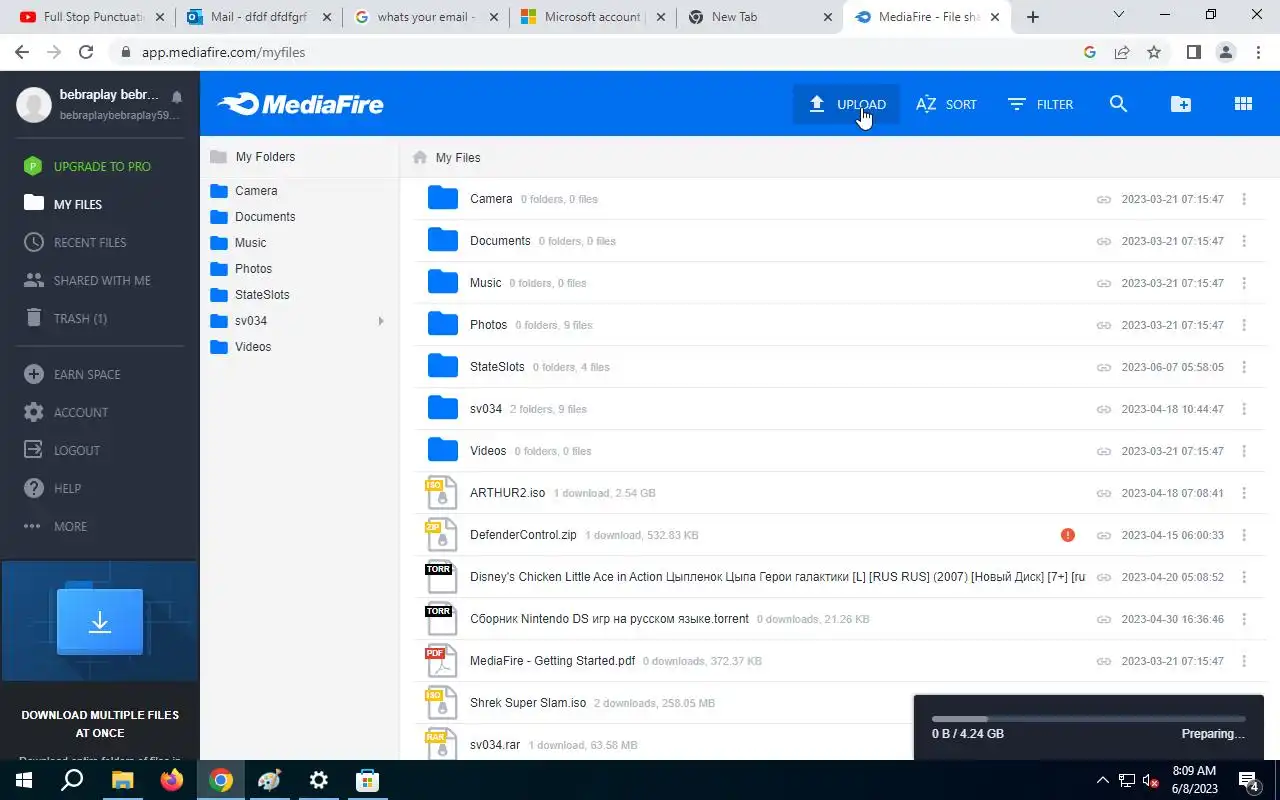
Task: Click the download multiple files promo image
Action: (x=100, y=621)
